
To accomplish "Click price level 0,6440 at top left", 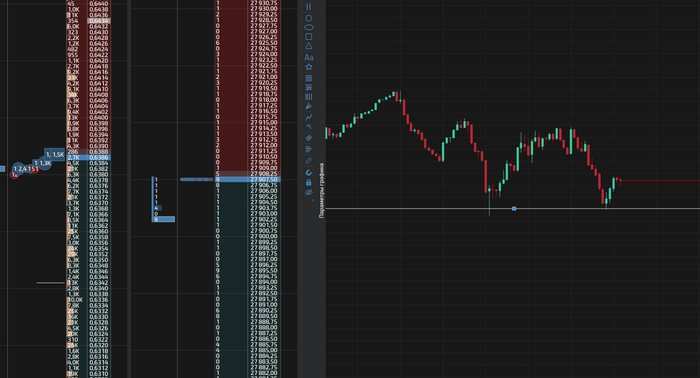I will click(98, 3).
